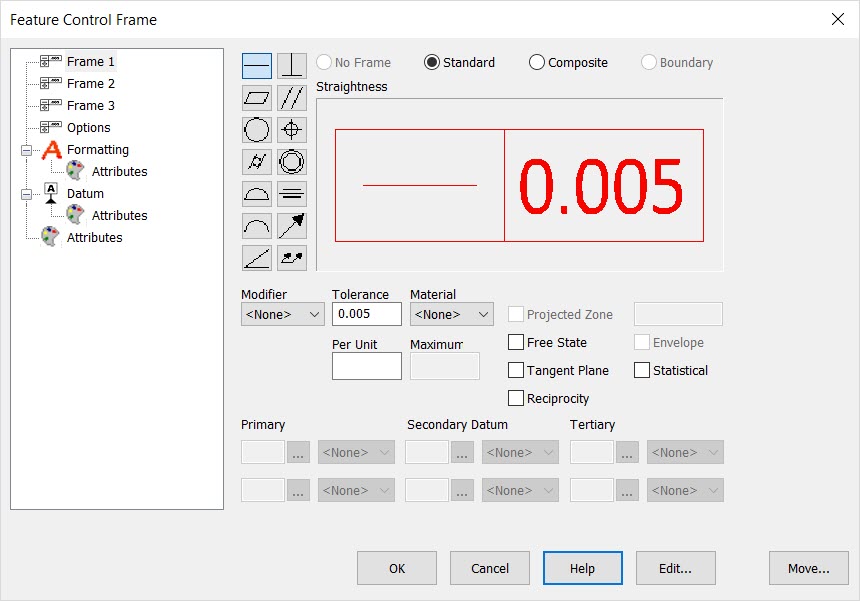The width and height of the screenshot is (860, 601).
Task: Check the Tangent Plane option
Action: pos(516,370)
